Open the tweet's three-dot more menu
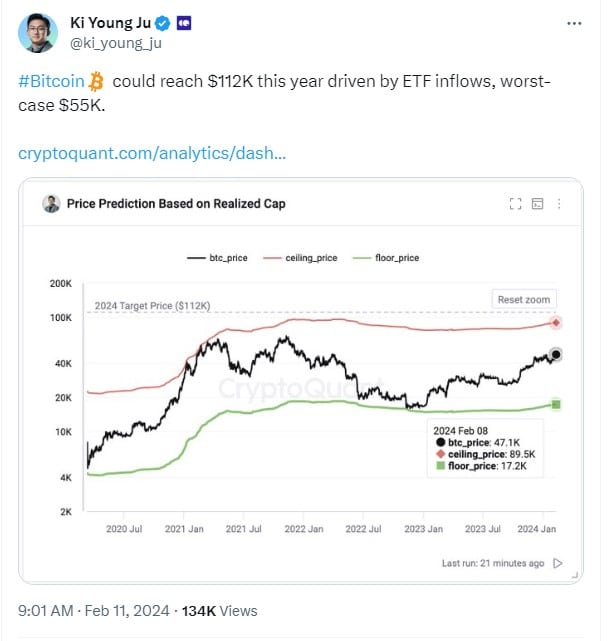The width and height of the screenshot is (610, 641). point(571,22)
